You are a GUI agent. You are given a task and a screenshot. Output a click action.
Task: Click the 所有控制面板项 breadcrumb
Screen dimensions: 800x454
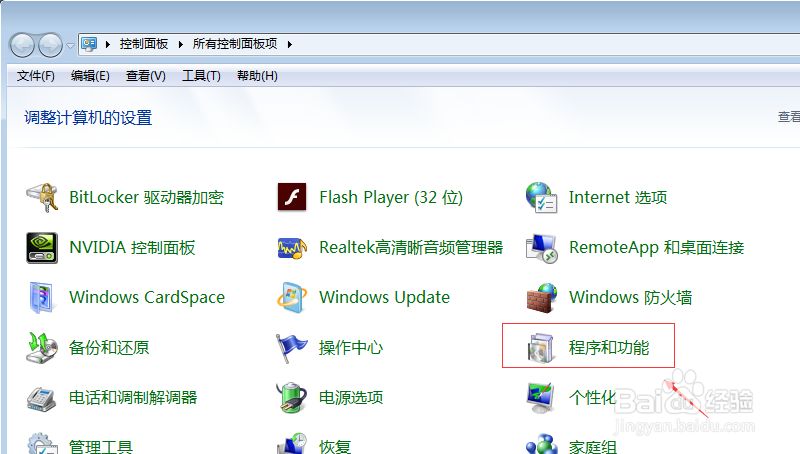click(235, 44)
